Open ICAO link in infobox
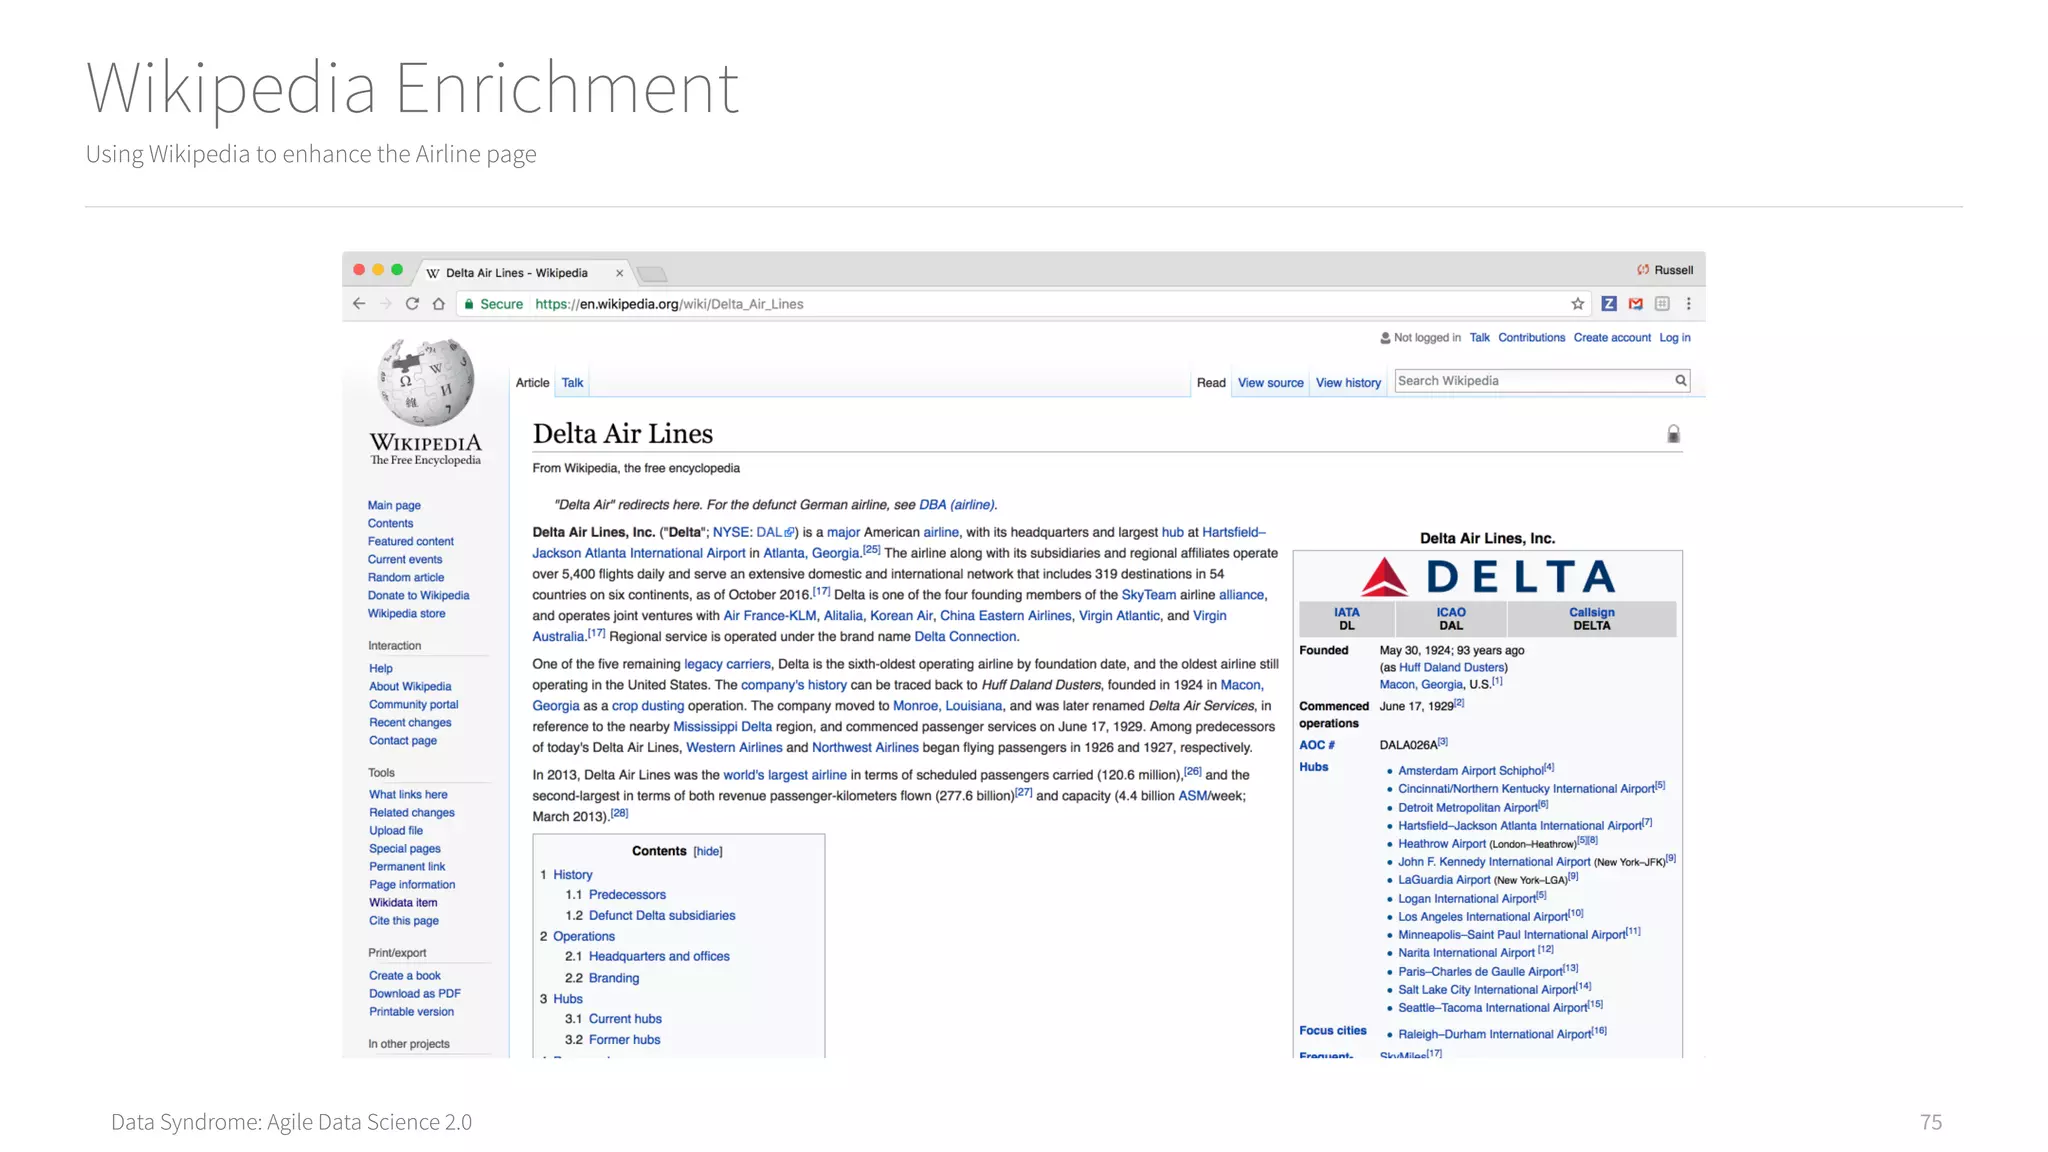The height and width of the screenshot is (1152, 2048). (x=1451, y=612)
